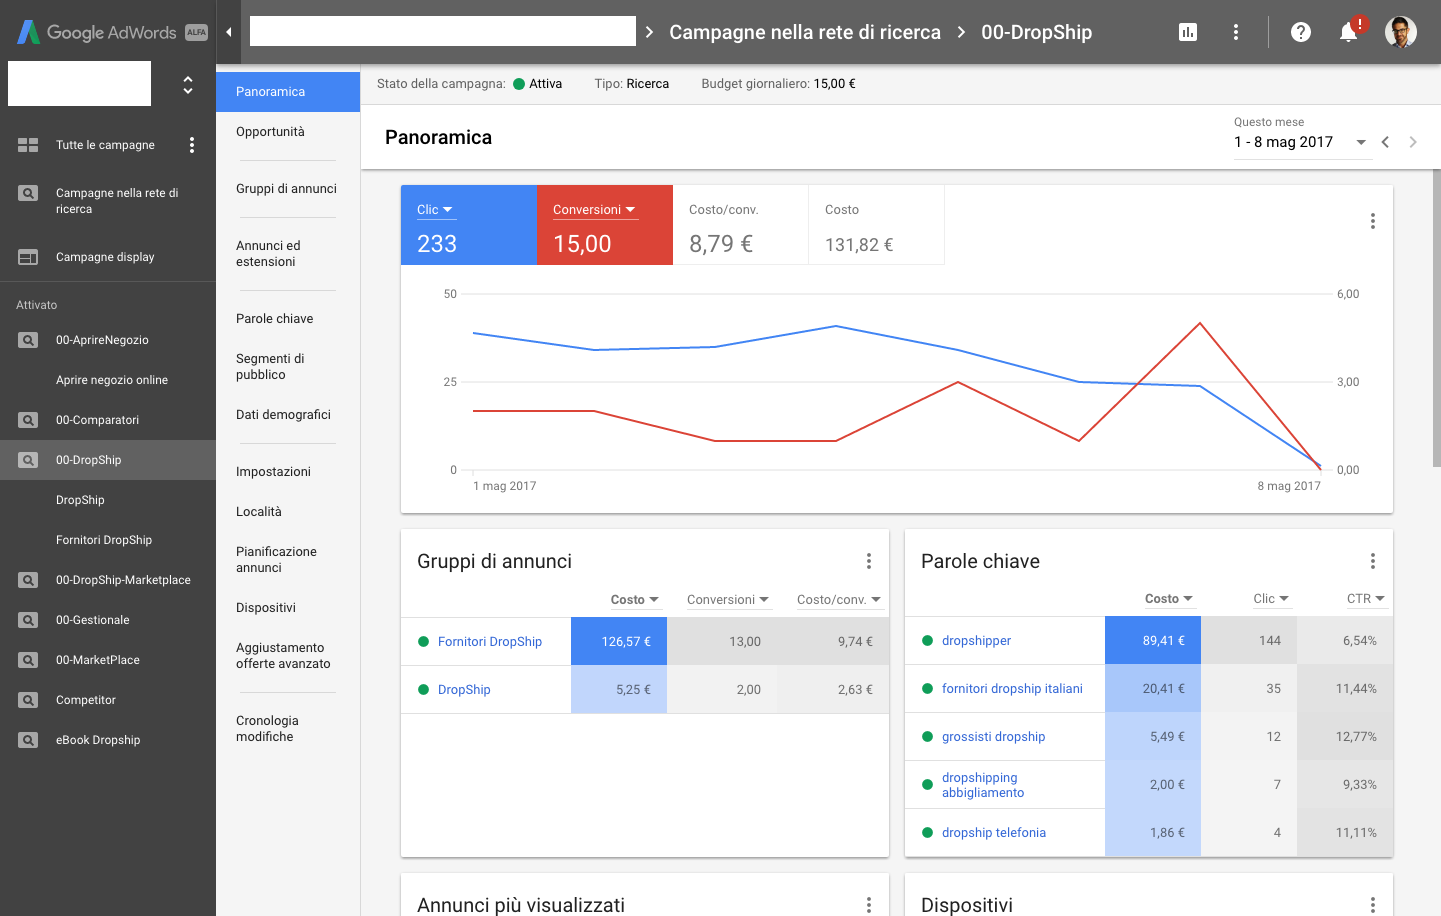The height and width of the screenshot is (916, 1441).
Task: Open Fornitori DropShip ad group link in table
Action: (490, 642)
